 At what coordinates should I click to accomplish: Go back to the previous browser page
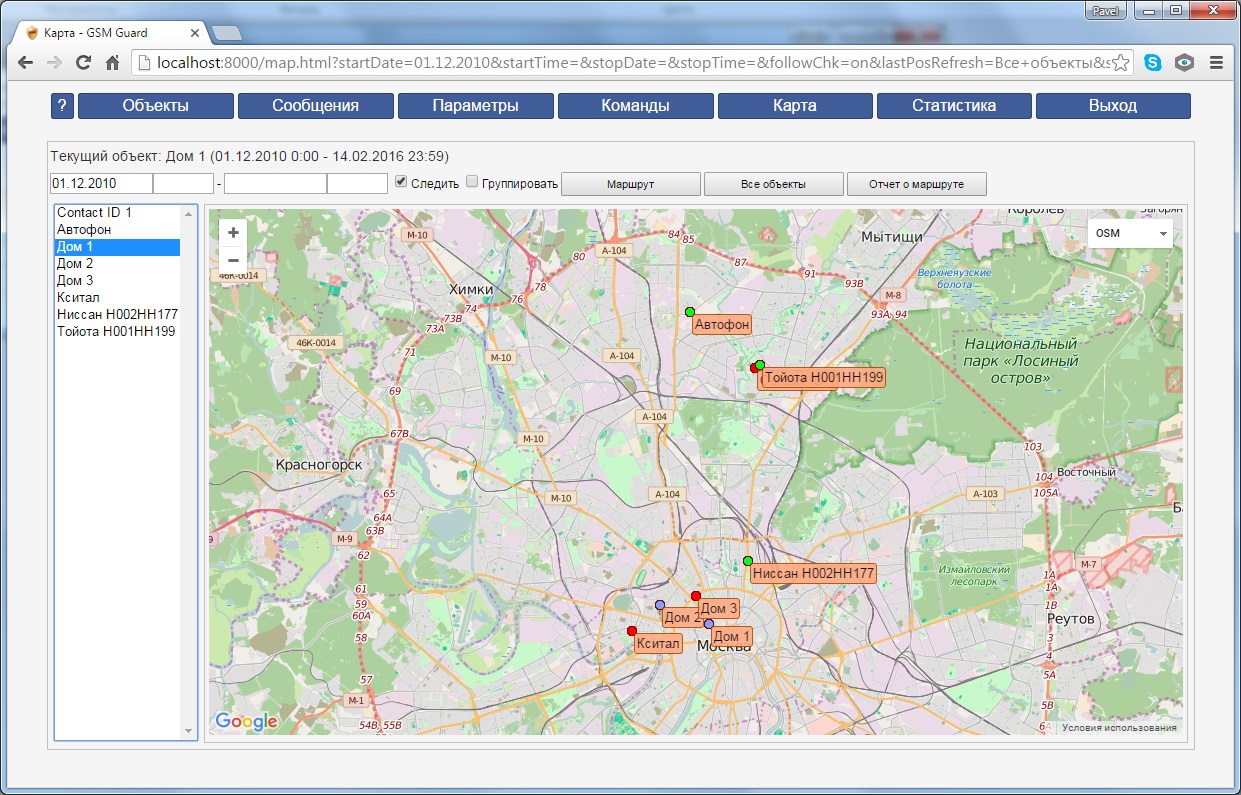26,62
